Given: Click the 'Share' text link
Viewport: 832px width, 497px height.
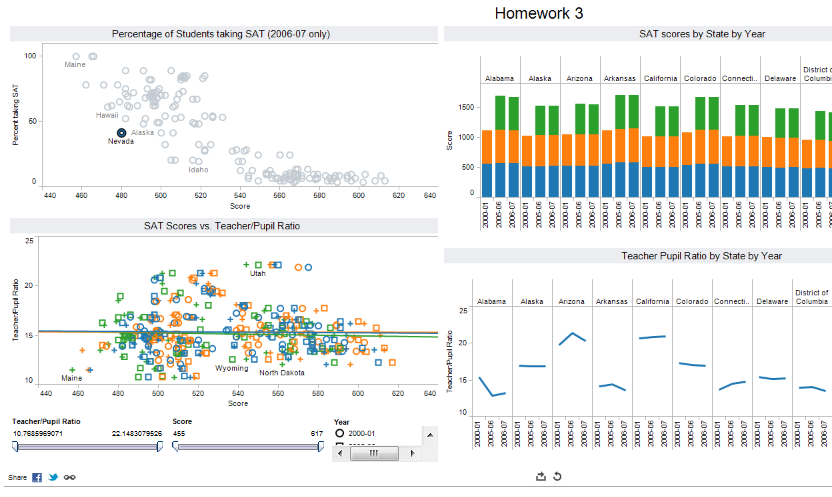Looking at the screenshot, I should pos(18,478).
